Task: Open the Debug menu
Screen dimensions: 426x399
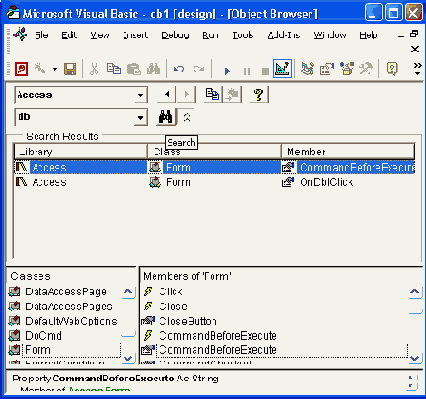Action: 175,35
